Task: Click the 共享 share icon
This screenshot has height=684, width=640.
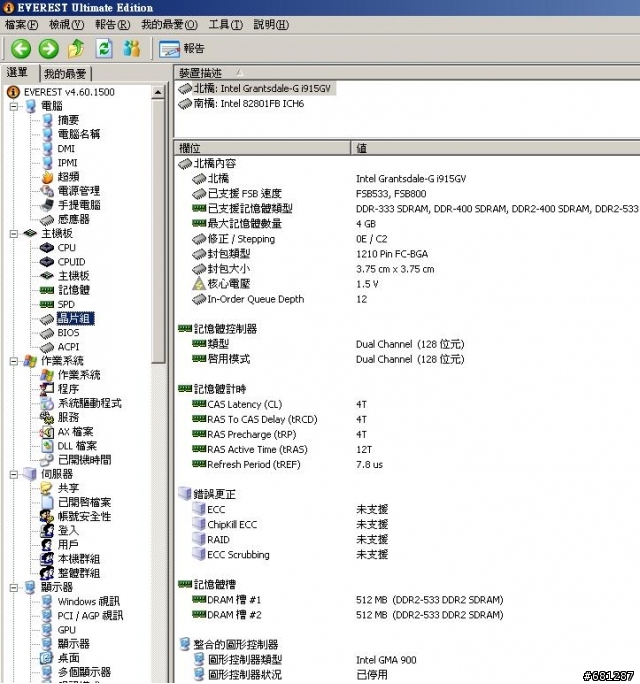Action: pyautogui.click(x=47, y=488)
